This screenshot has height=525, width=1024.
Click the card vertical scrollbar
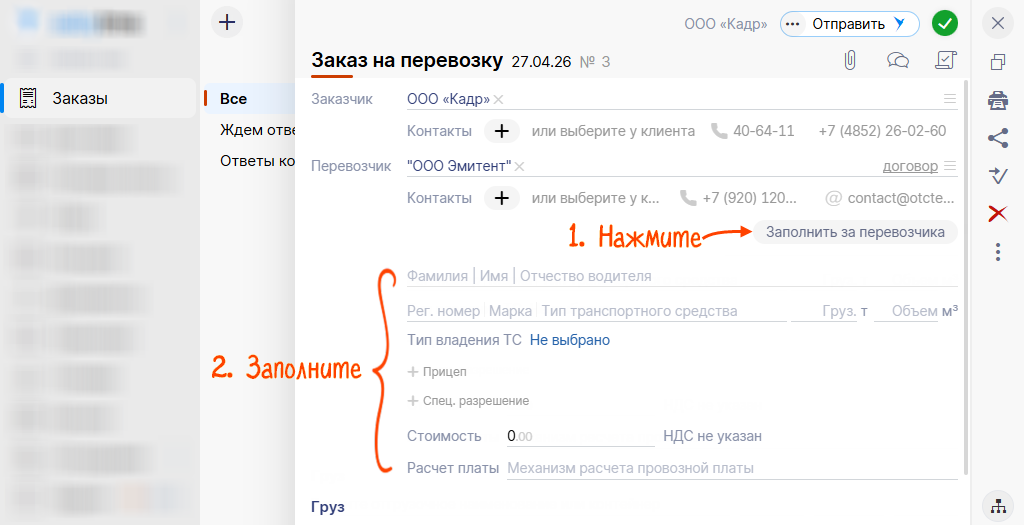(x=967, y=278)
